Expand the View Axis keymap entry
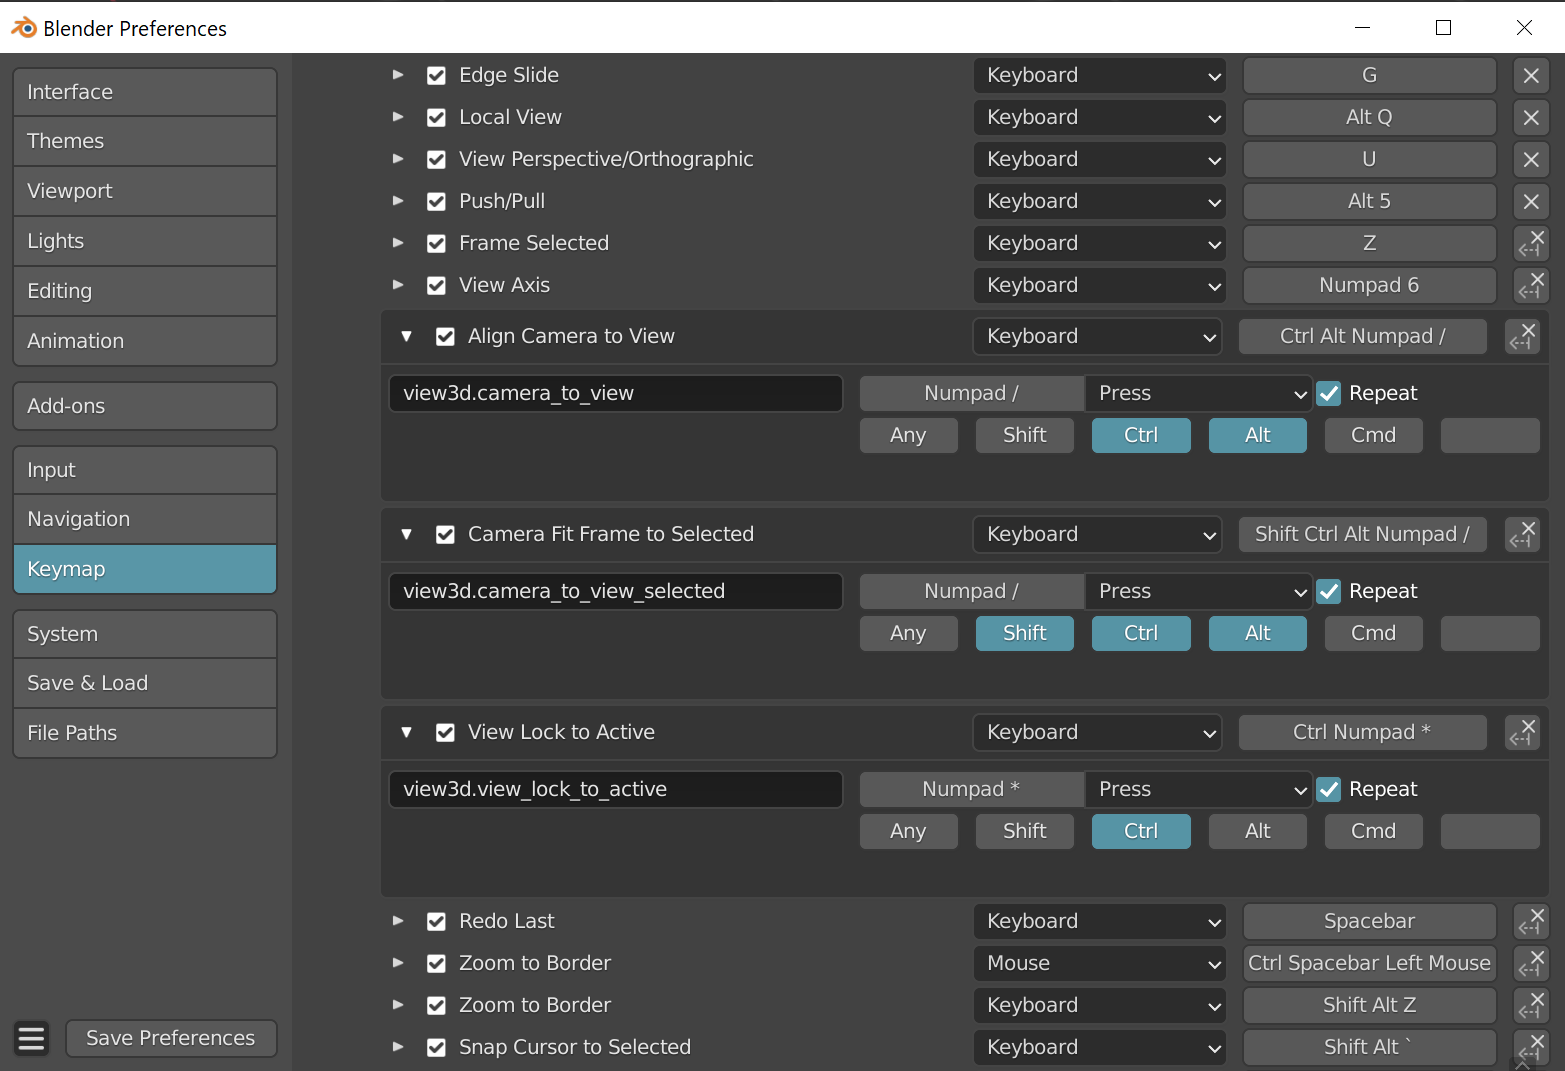The height and width of the screenshot is (1071, 1565). 398,286
